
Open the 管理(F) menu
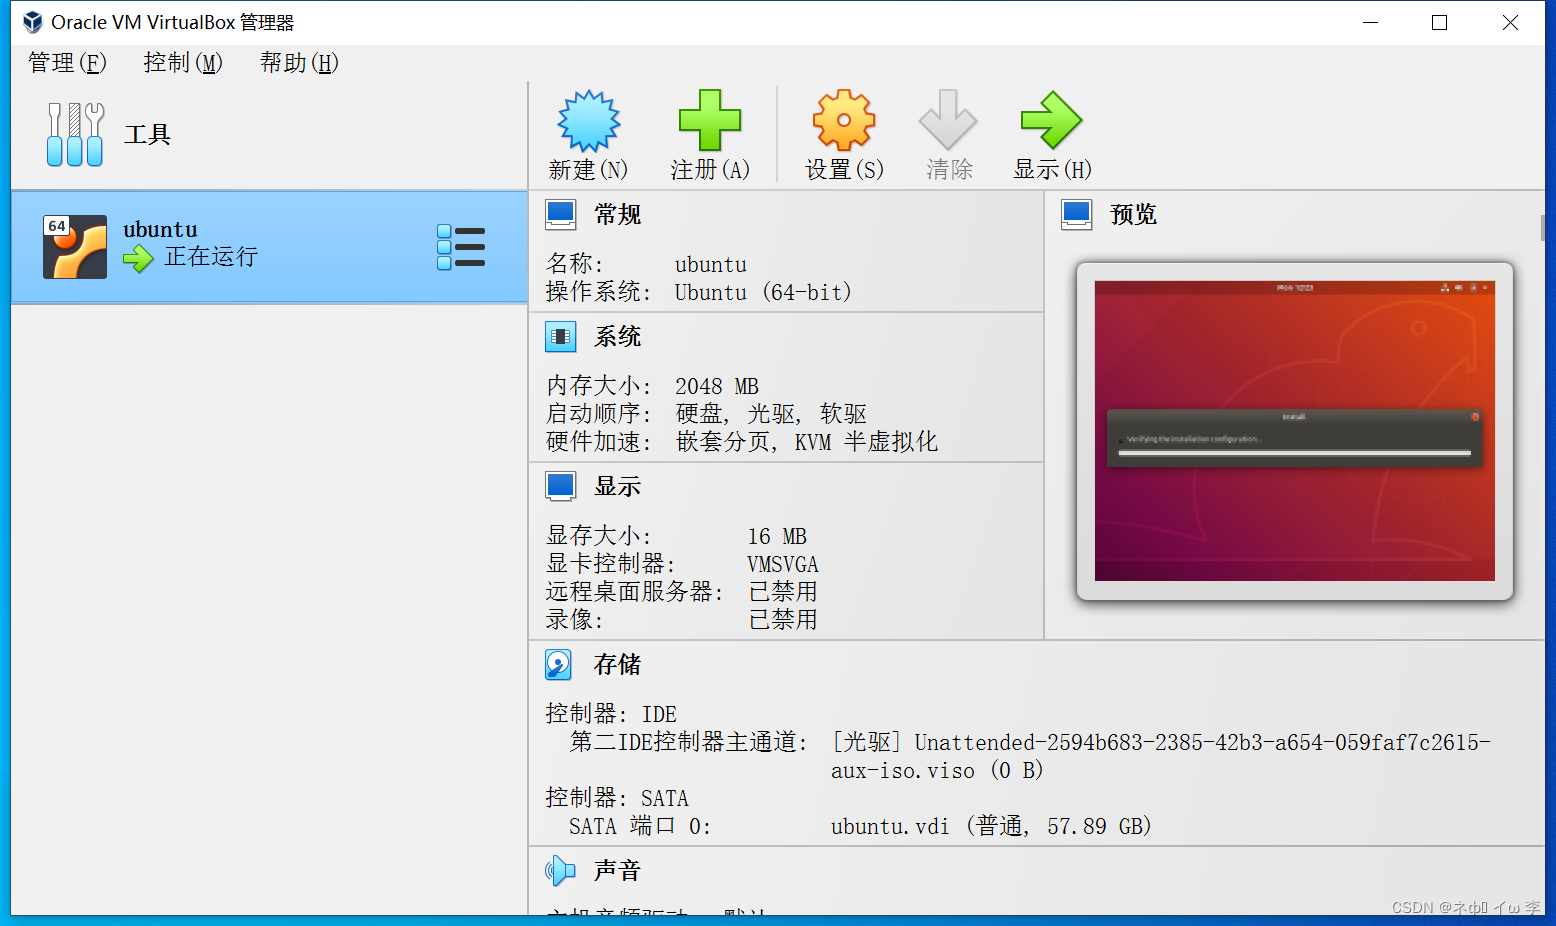click(67, 63)
